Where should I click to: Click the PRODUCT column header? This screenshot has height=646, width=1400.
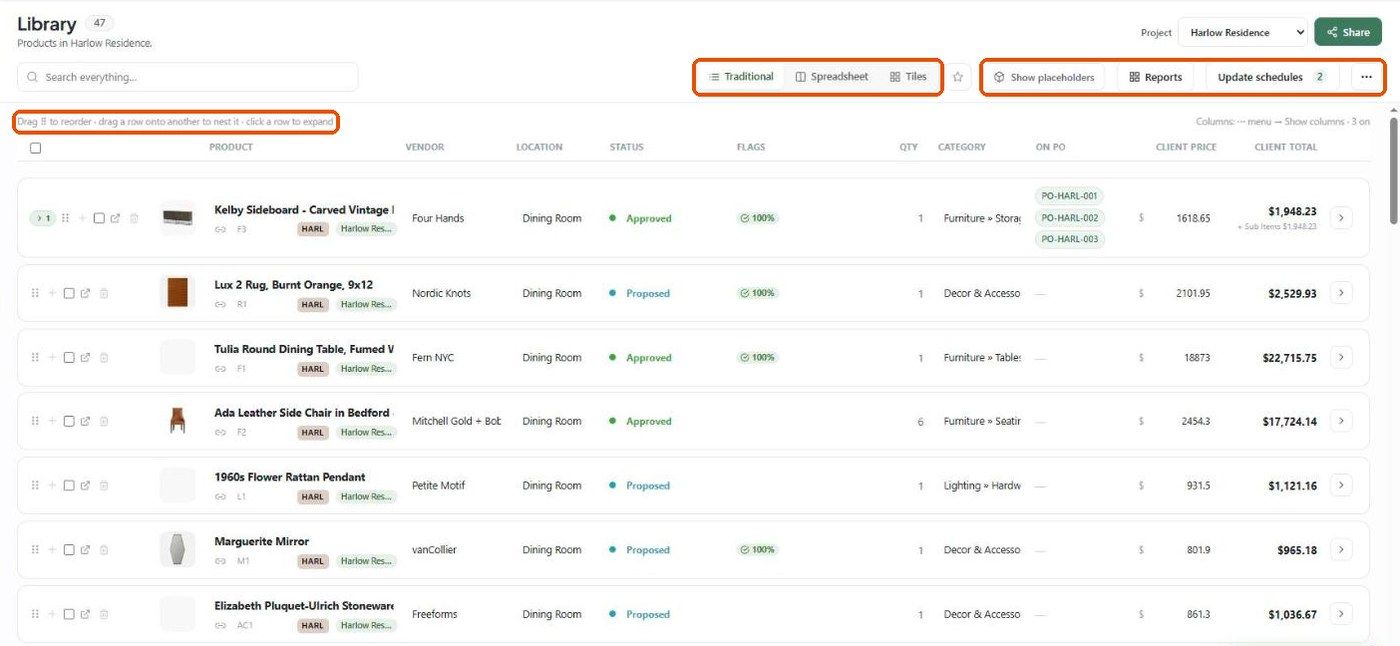point(231,147)
